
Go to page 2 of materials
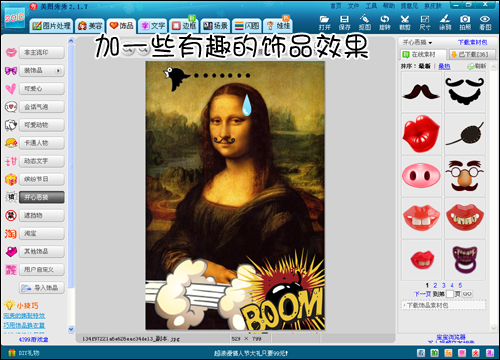435,285
